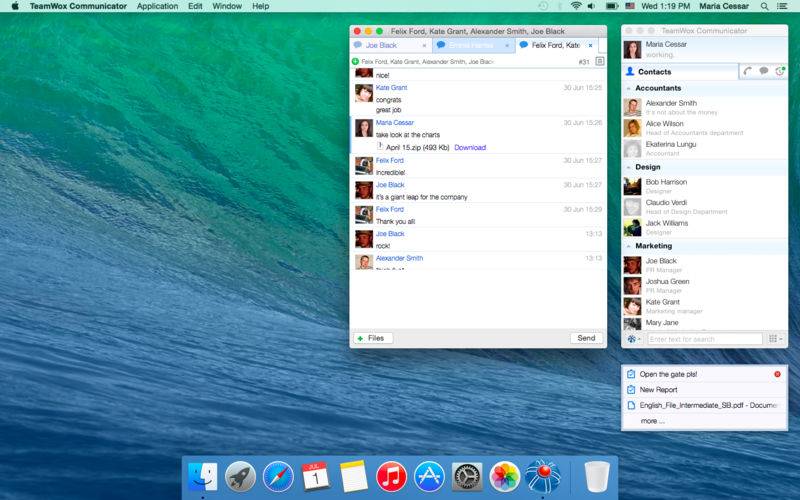Collapse the Design contact group
The height and width of the screenshot is (500, 800).
click(629, 167)
